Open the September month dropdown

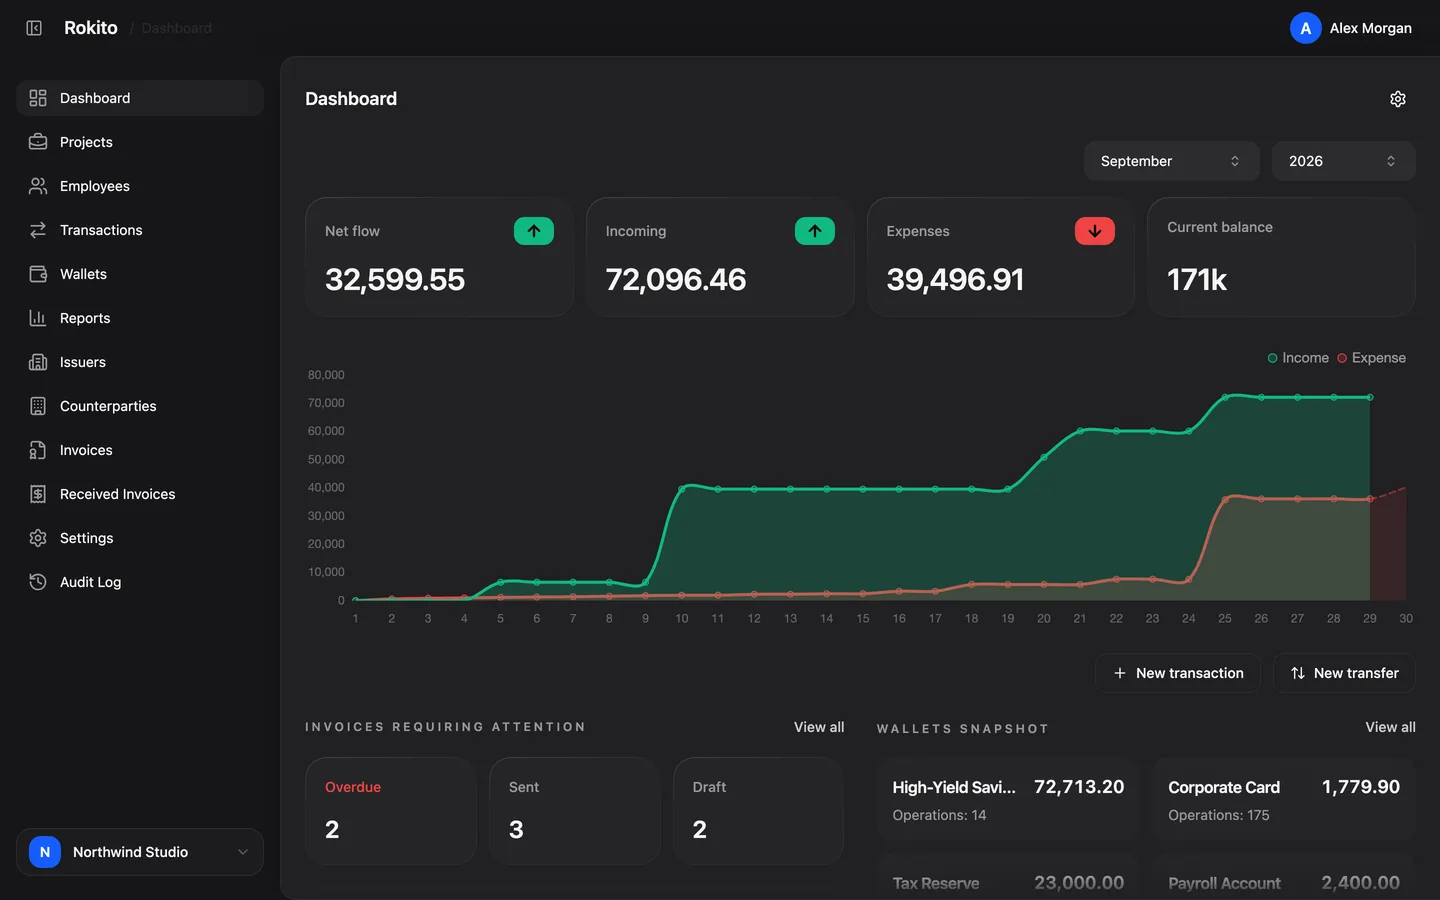(x=1171, y=161)
